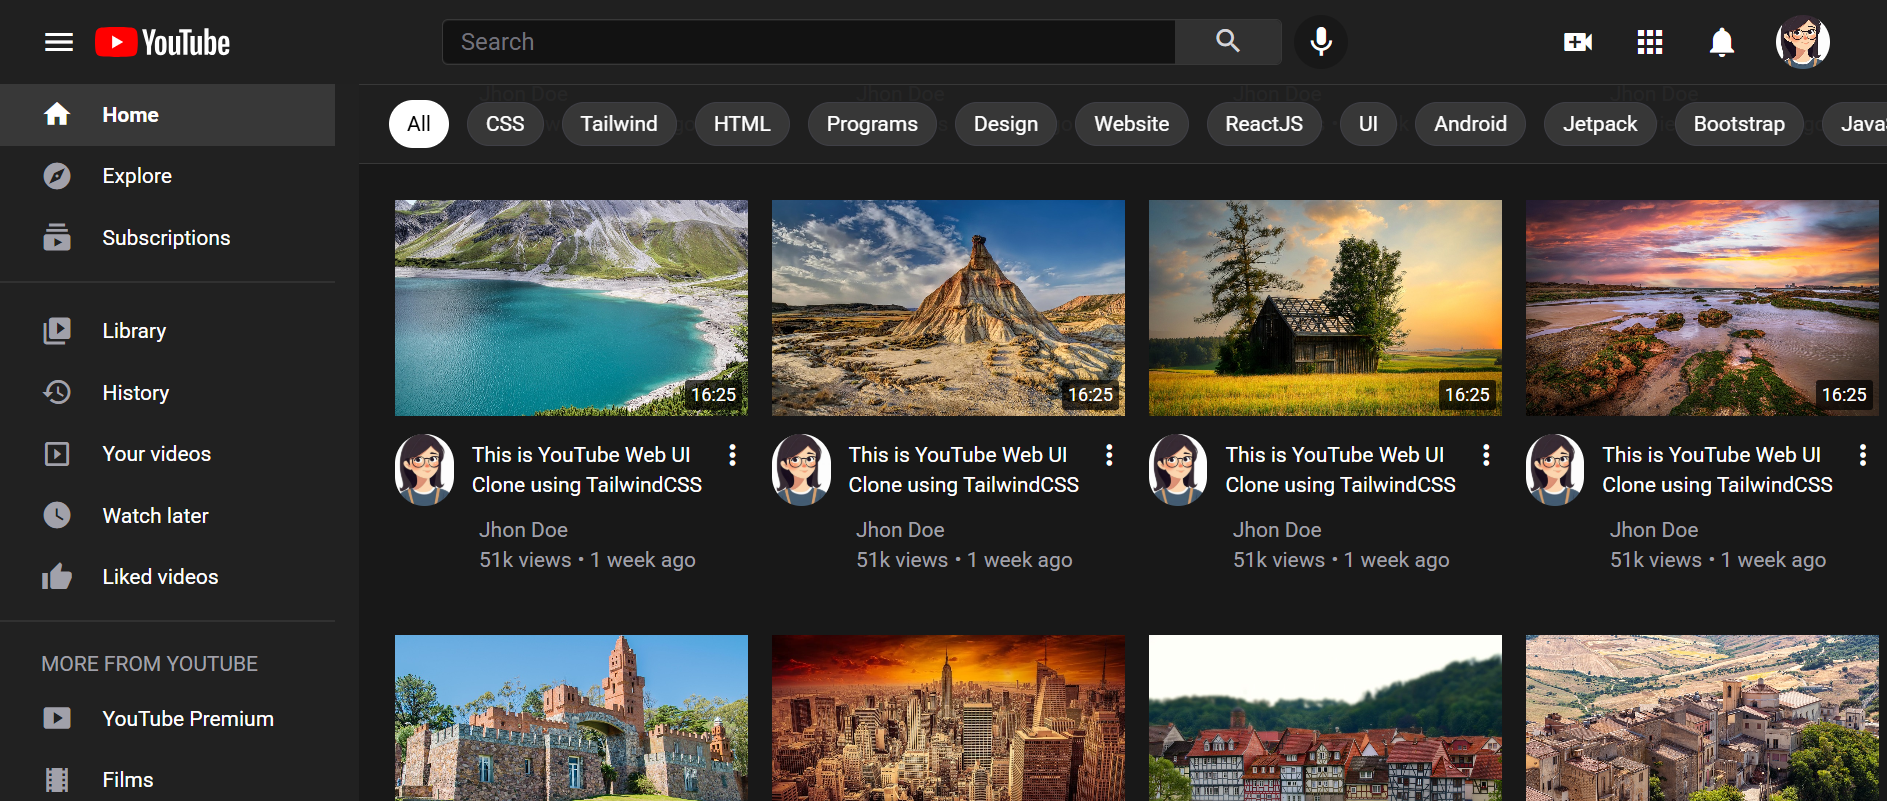Open Explore from the sidebar
The width and height of the screenshot is (1887, 801).
click(167, 176)
